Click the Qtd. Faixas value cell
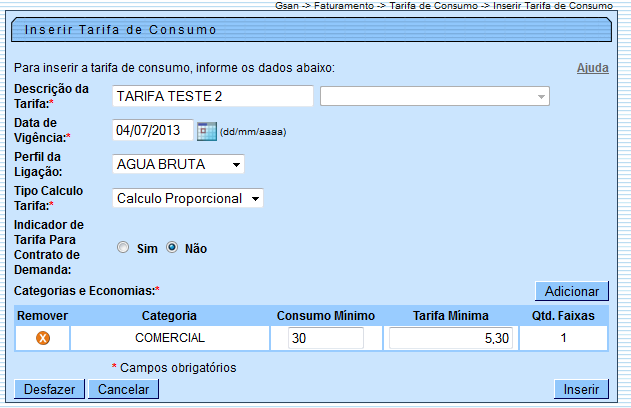This screenshot has width=631, height=408. 564,339
